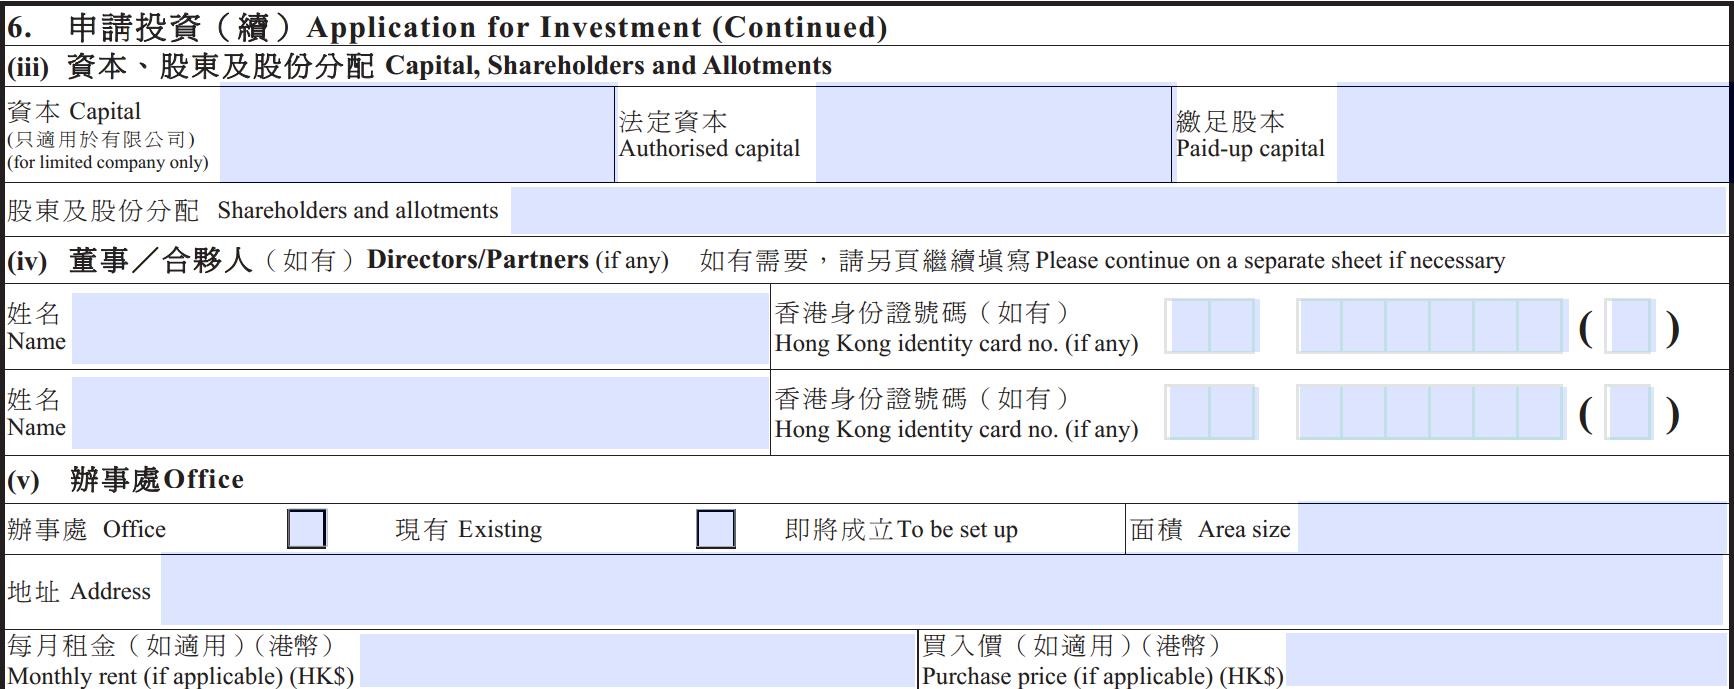Click second director's HKID prefix letter boxes
1734x689 pixels.
pos(1211,412)
